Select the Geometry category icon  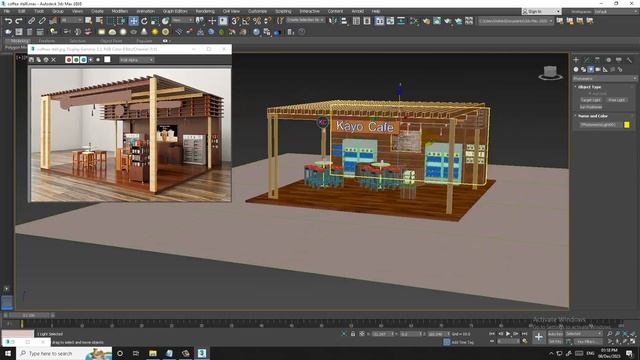pos(576,69)
